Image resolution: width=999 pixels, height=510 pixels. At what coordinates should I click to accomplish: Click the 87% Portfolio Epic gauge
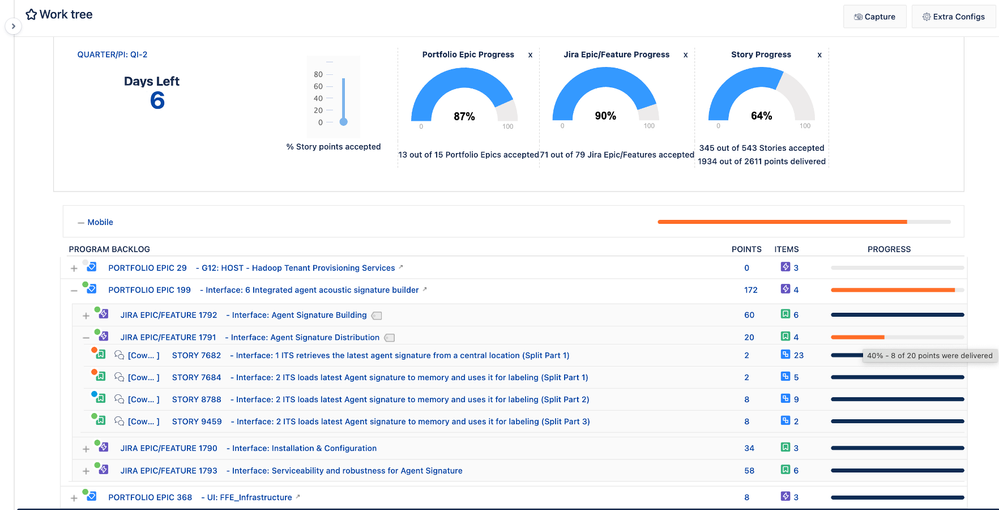point(464,94)
